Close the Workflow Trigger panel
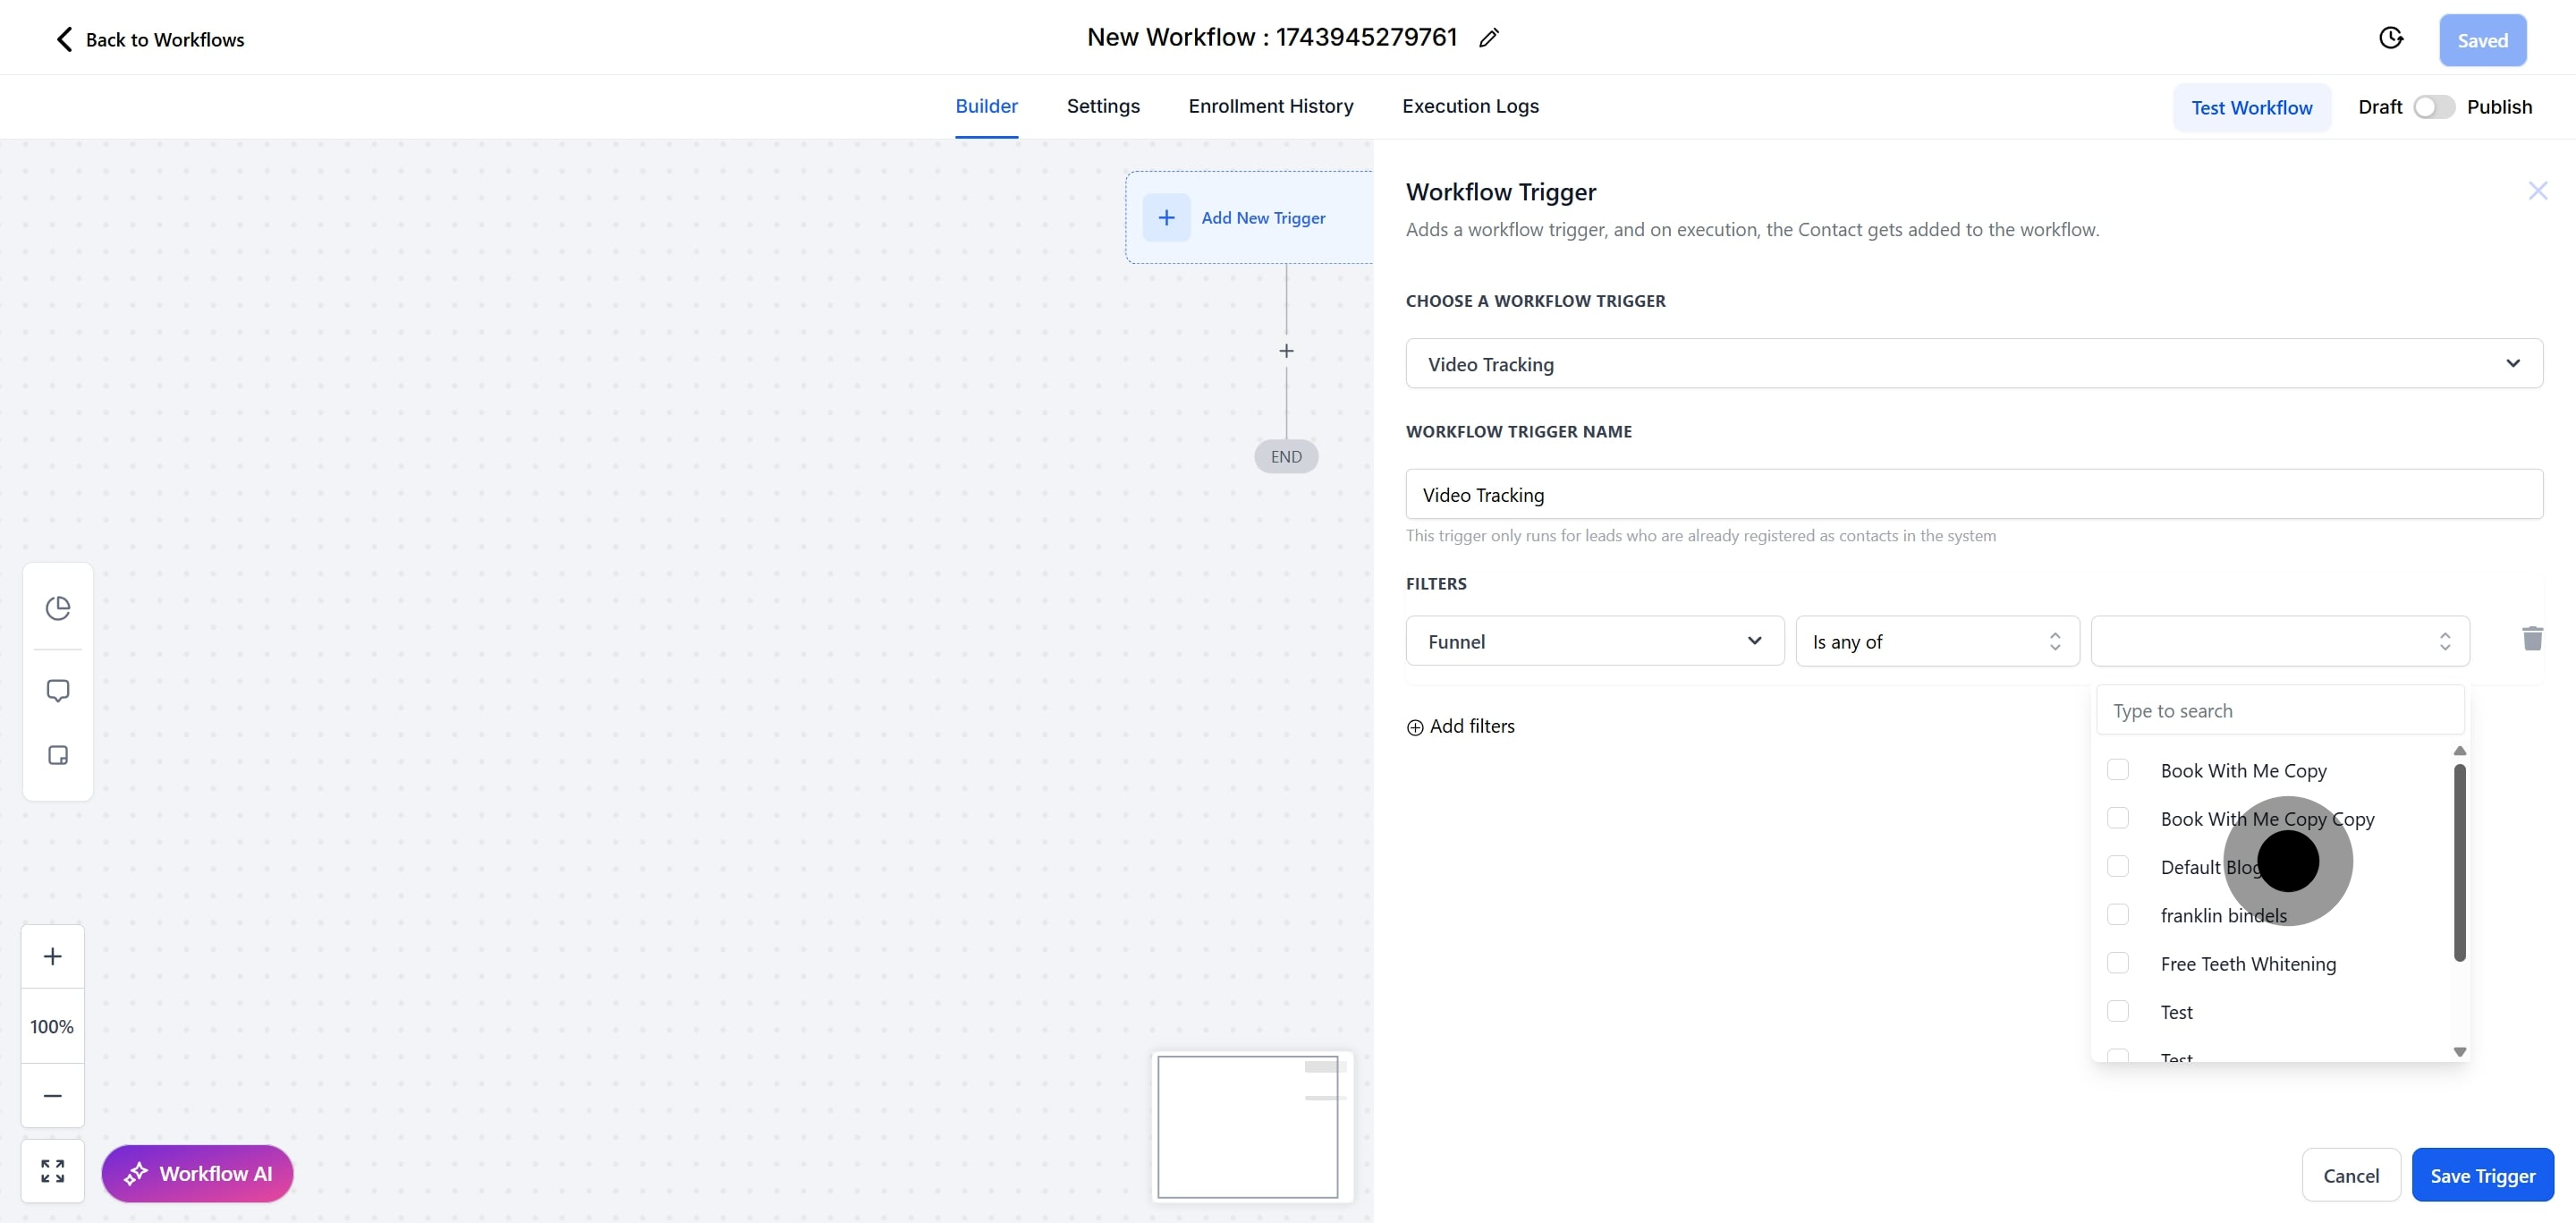 (2537, 191)
